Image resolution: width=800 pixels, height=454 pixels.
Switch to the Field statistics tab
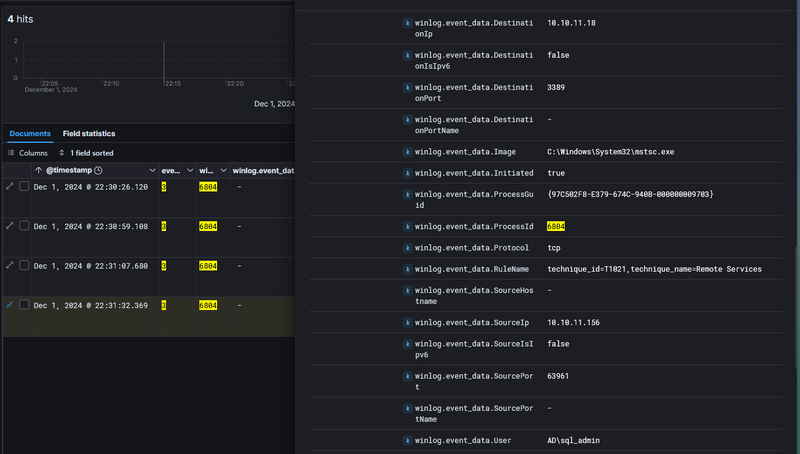click(88, 133)
